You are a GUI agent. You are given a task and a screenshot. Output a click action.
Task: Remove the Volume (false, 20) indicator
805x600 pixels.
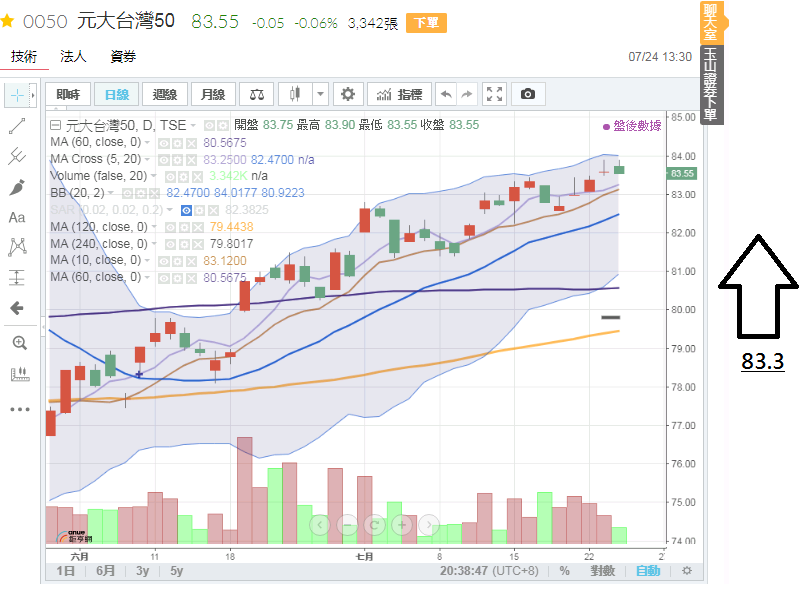[198, 177]
